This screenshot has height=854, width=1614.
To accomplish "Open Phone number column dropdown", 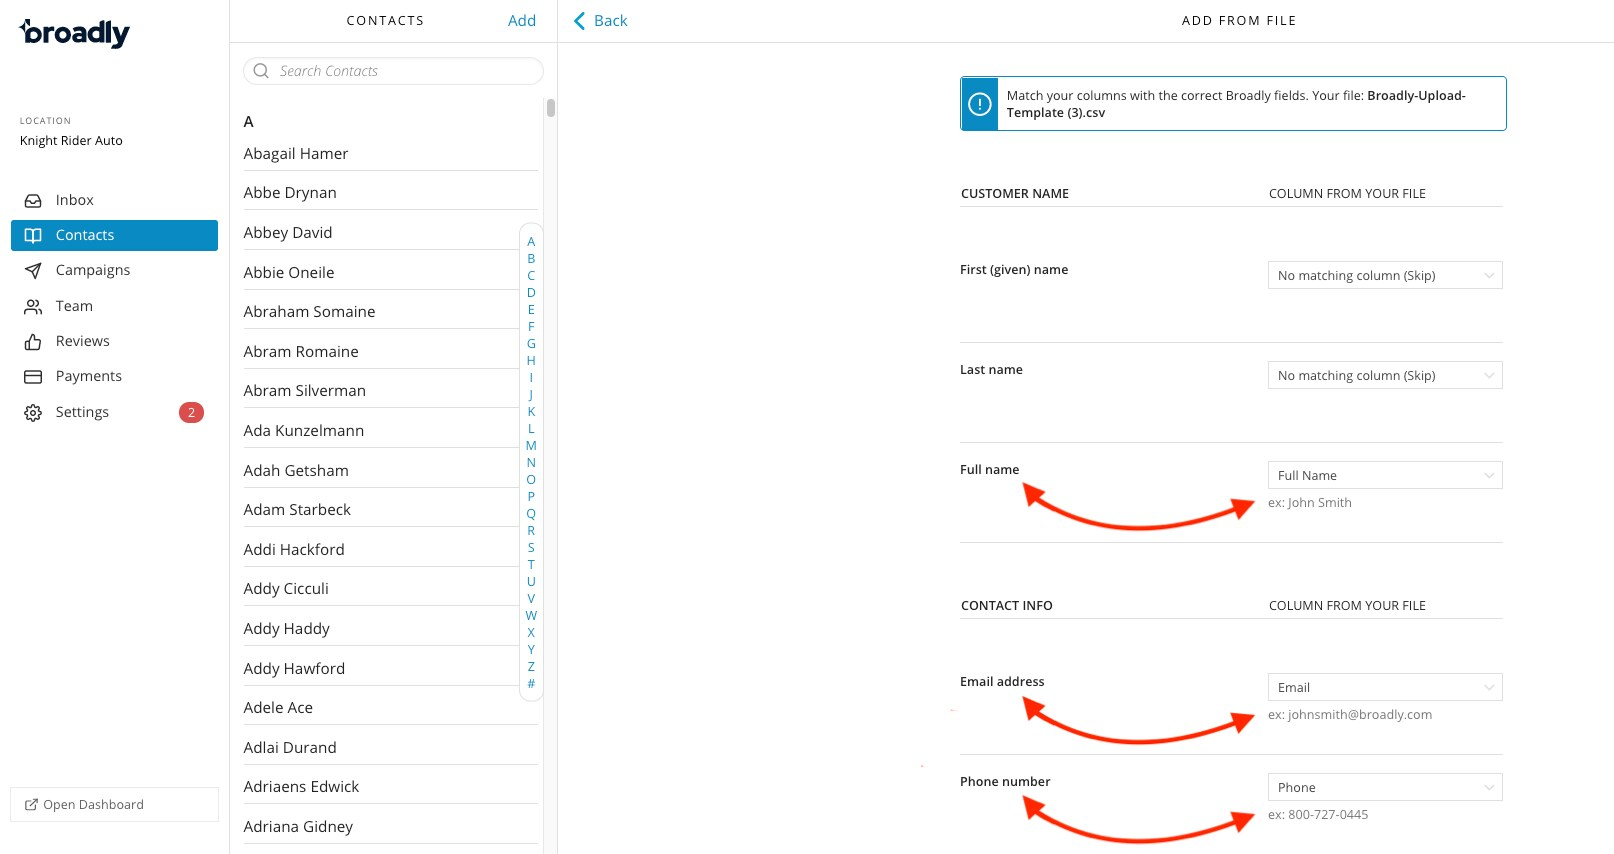I will pyautogui.click(x=1385, y=787).
